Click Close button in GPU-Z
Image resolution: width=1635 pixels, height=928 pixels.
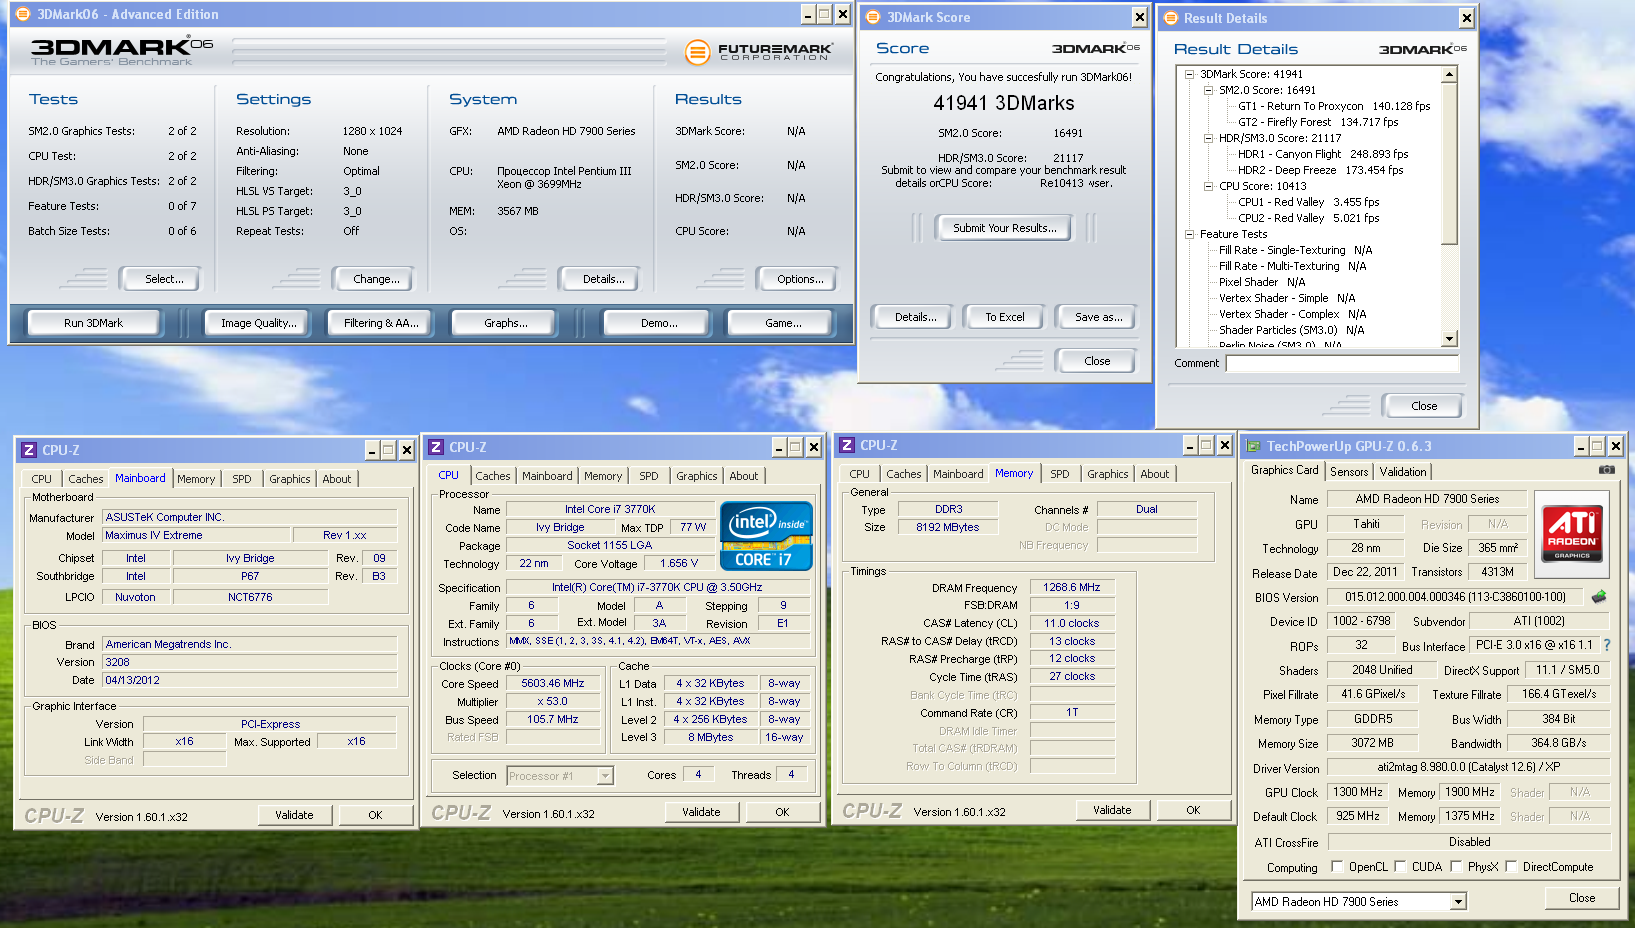point(1582,898)
